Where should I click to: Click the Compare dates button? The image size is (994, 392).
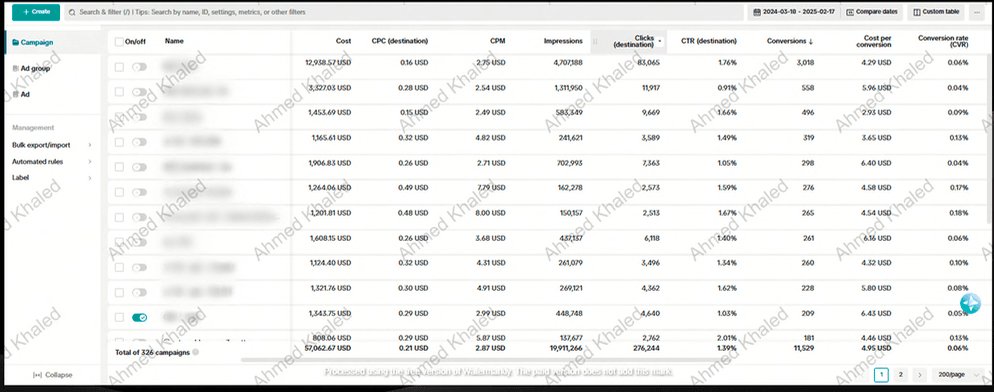pyautogui.click(x=872, y=12)
